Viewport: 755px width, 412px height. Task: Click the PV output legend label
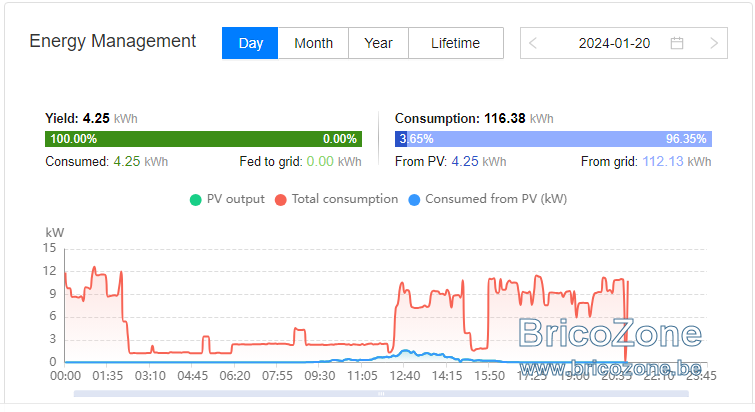click(235, 199)
